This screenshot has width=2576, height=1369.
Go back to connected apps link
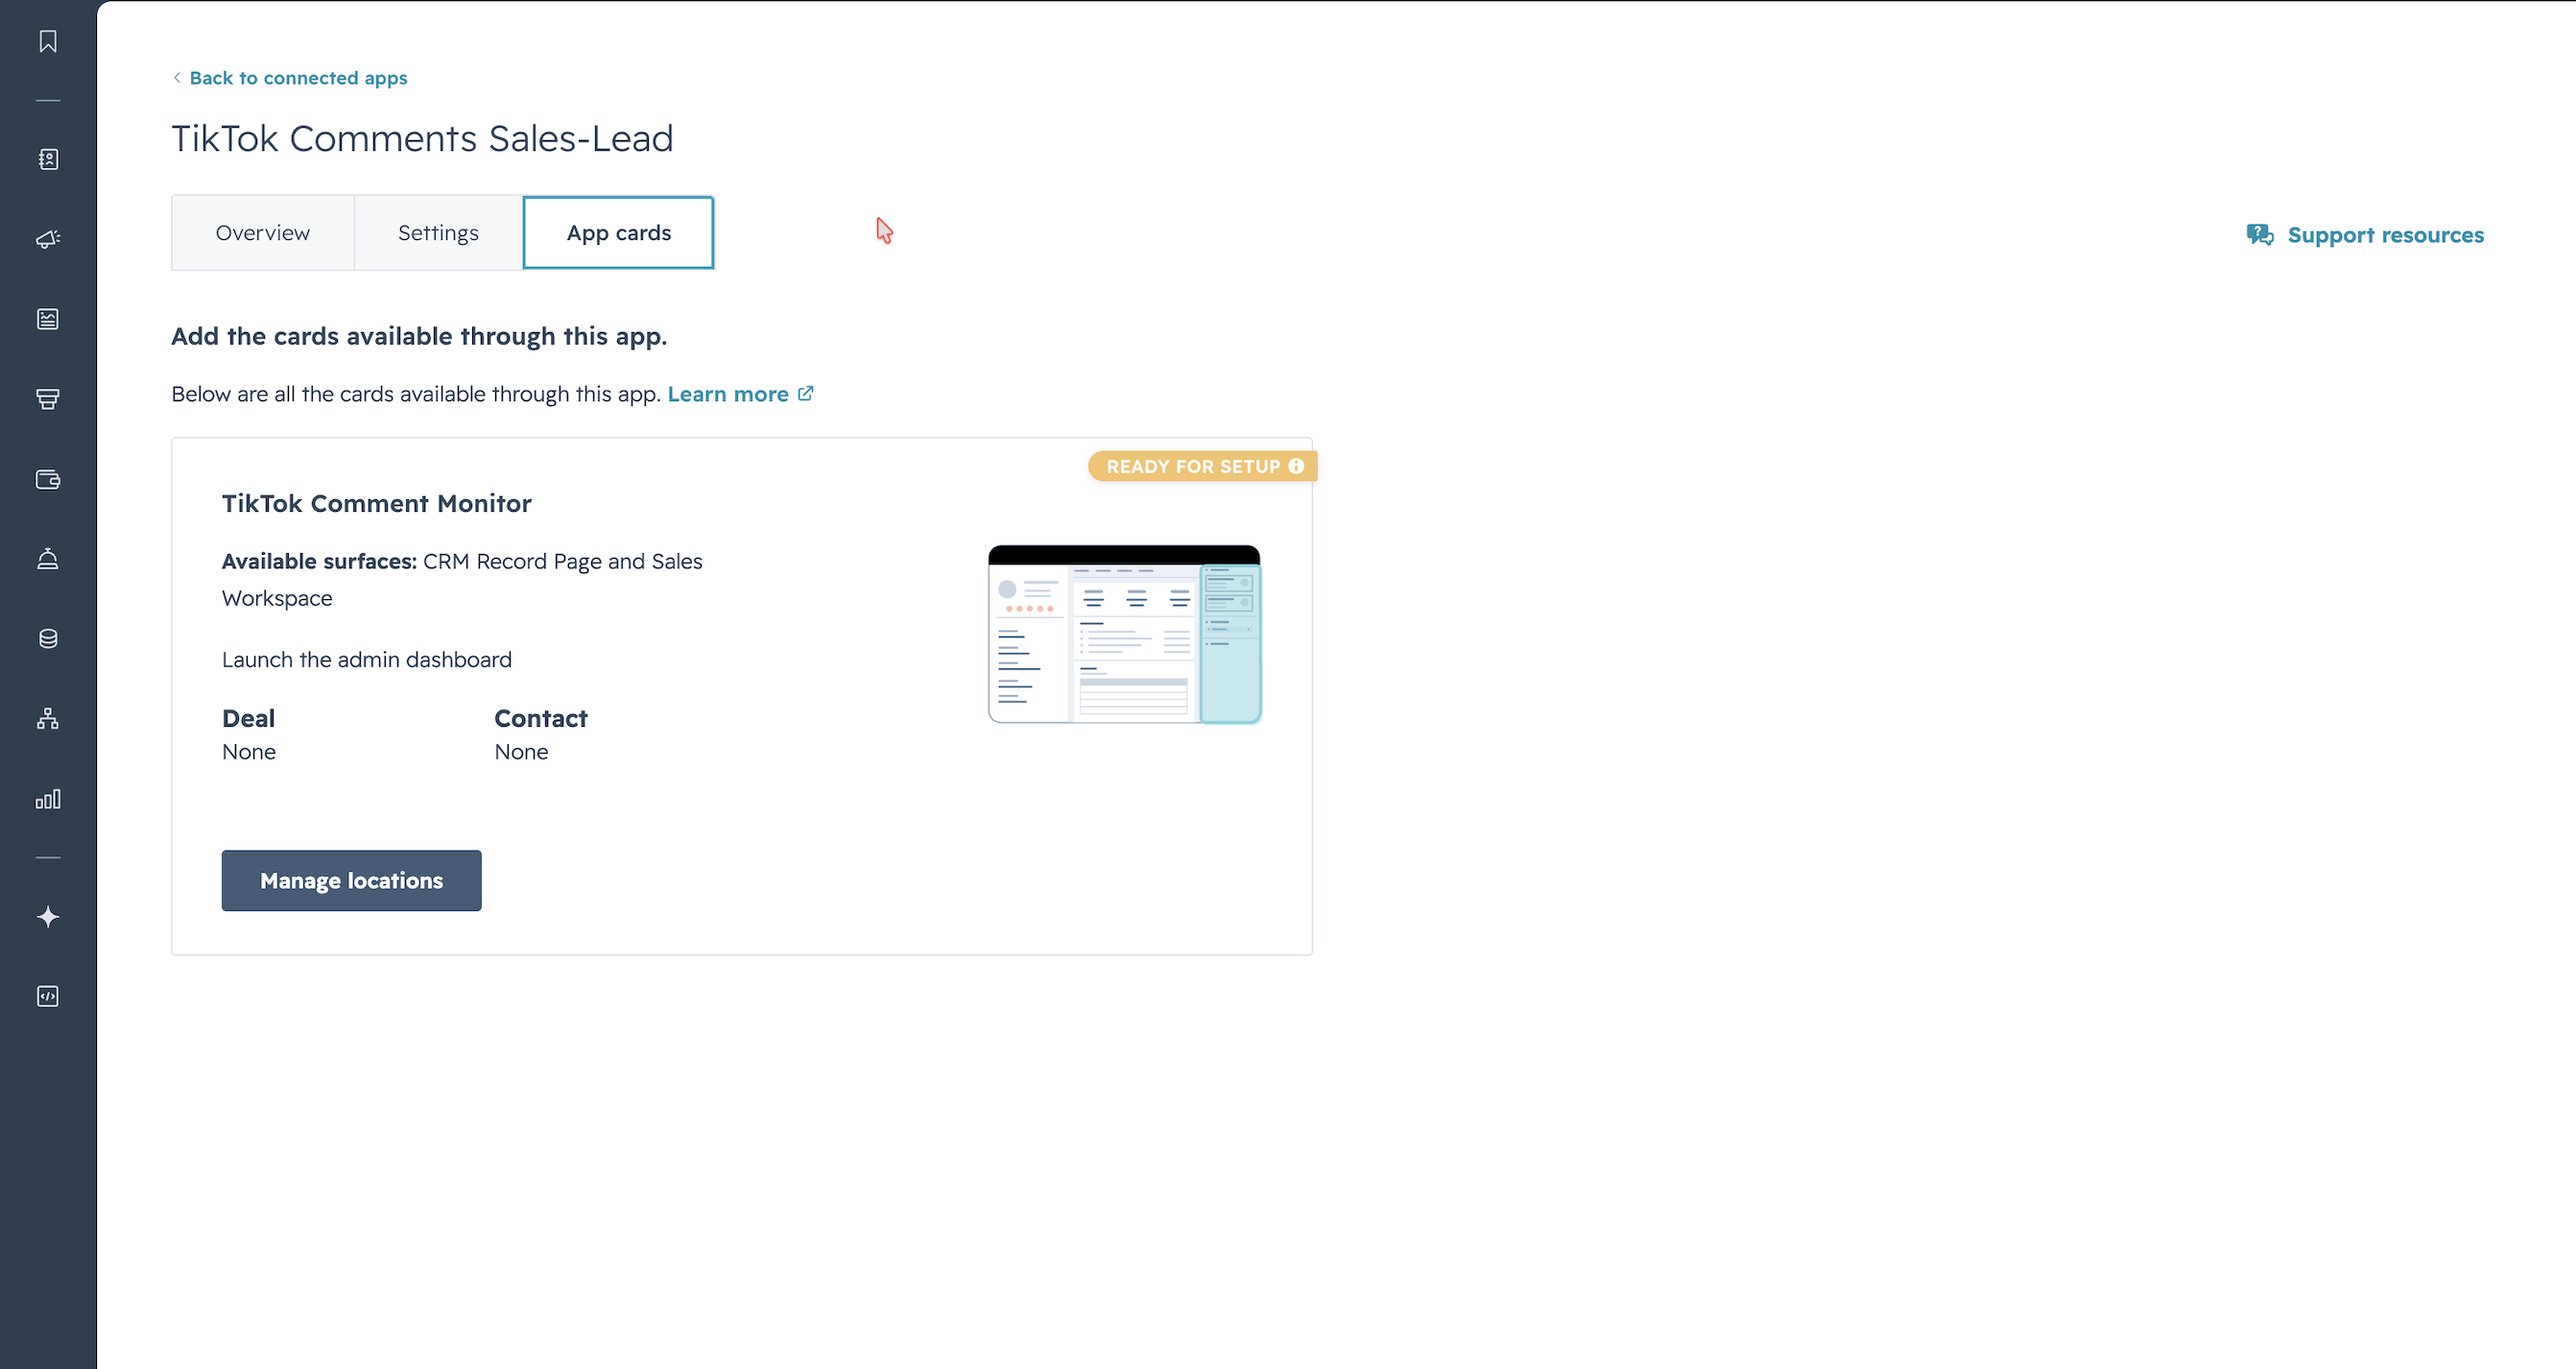click(x=298, y=78)
